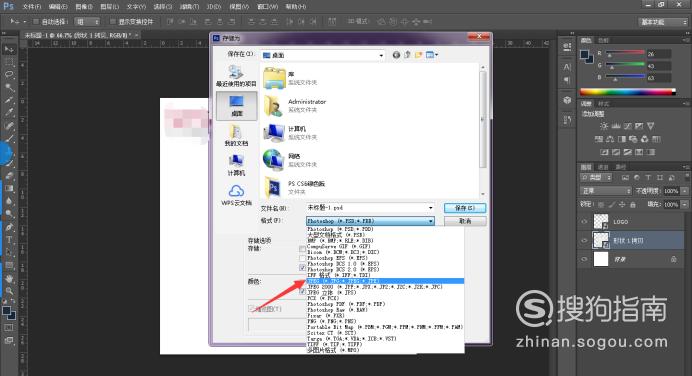
Task: Open WPS cloud documents (WPS云文档) in sidebar
Action: [x=236, y=195]
